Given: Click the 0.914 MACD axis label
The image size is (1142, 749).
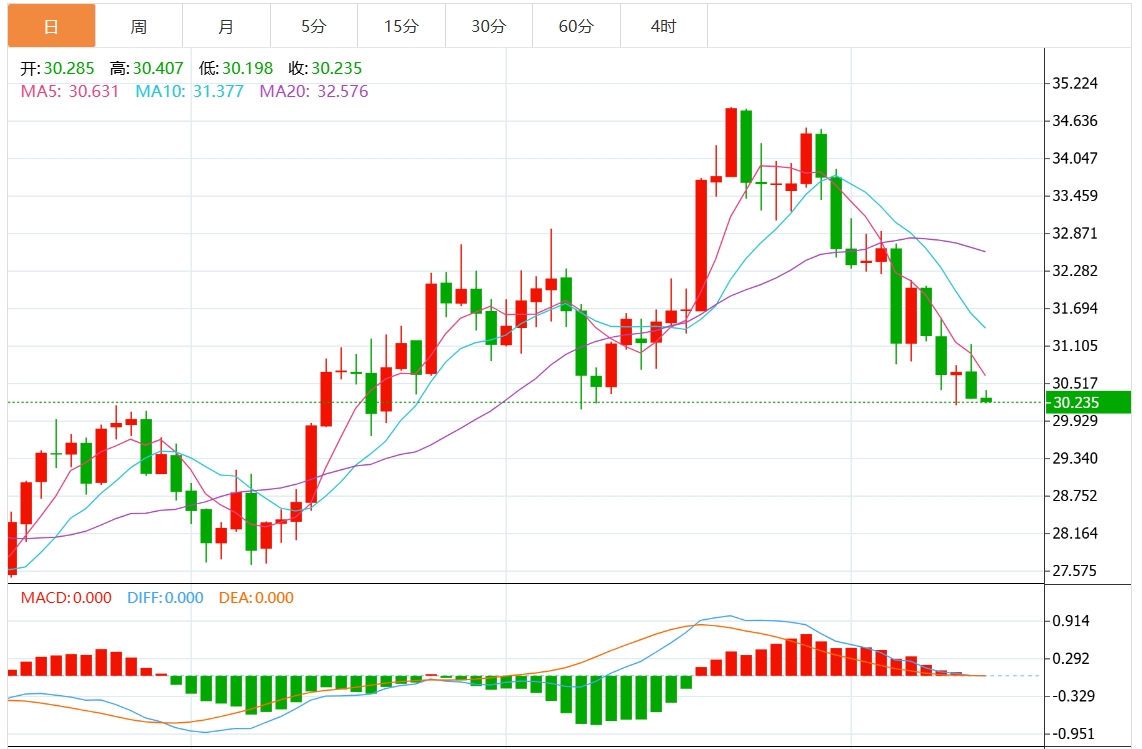Looking at the screenshot, I should [1071, 621].
